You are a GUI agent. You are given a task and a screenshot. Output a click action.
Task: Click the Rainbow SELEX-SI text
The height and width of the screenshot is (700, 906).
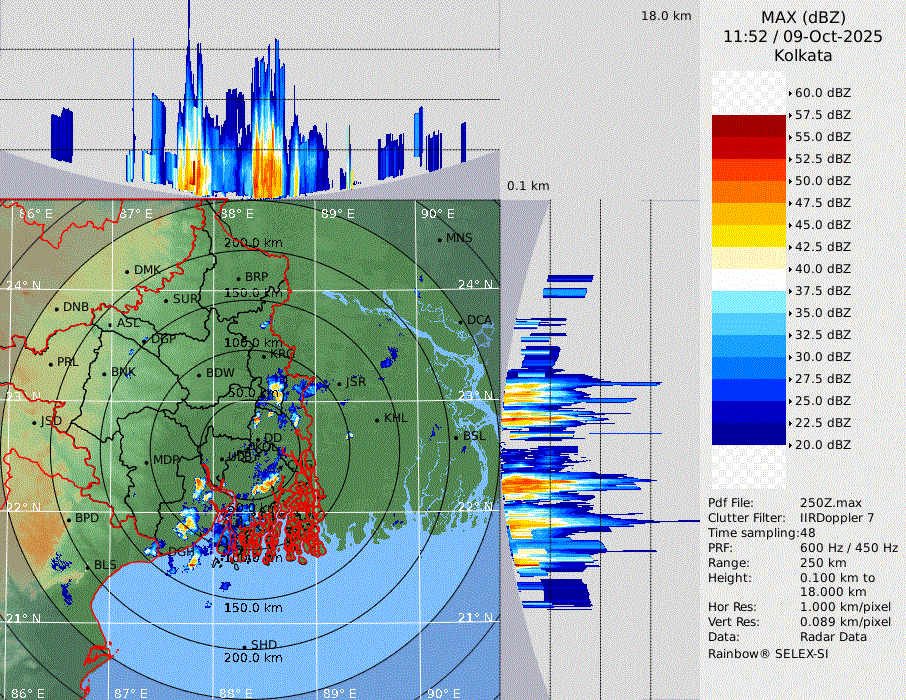(x=768, y=653)
